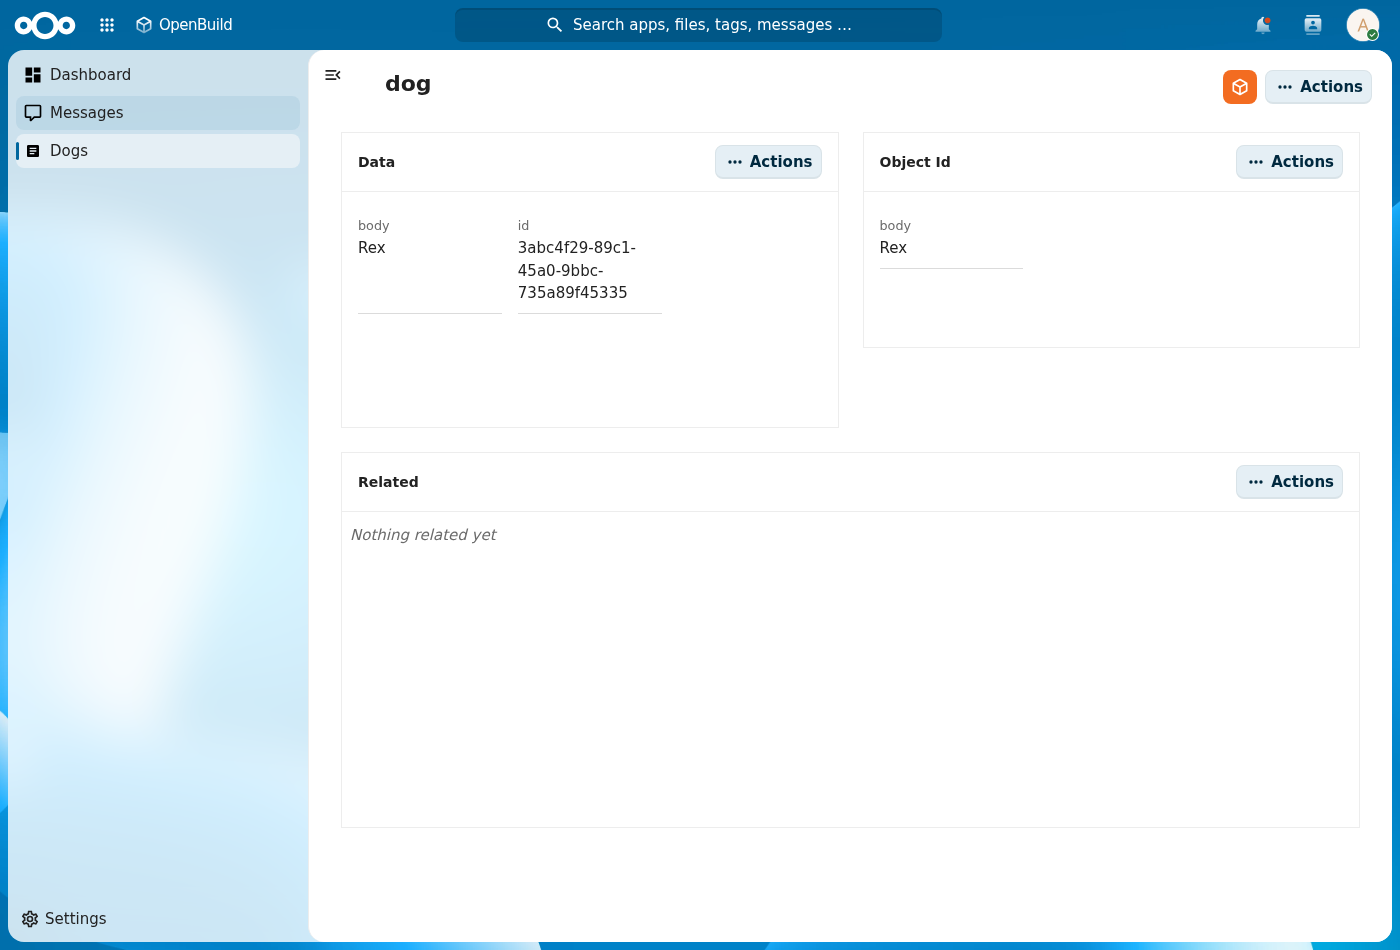
Task: Focus the global search field
Action: (698, 25)
